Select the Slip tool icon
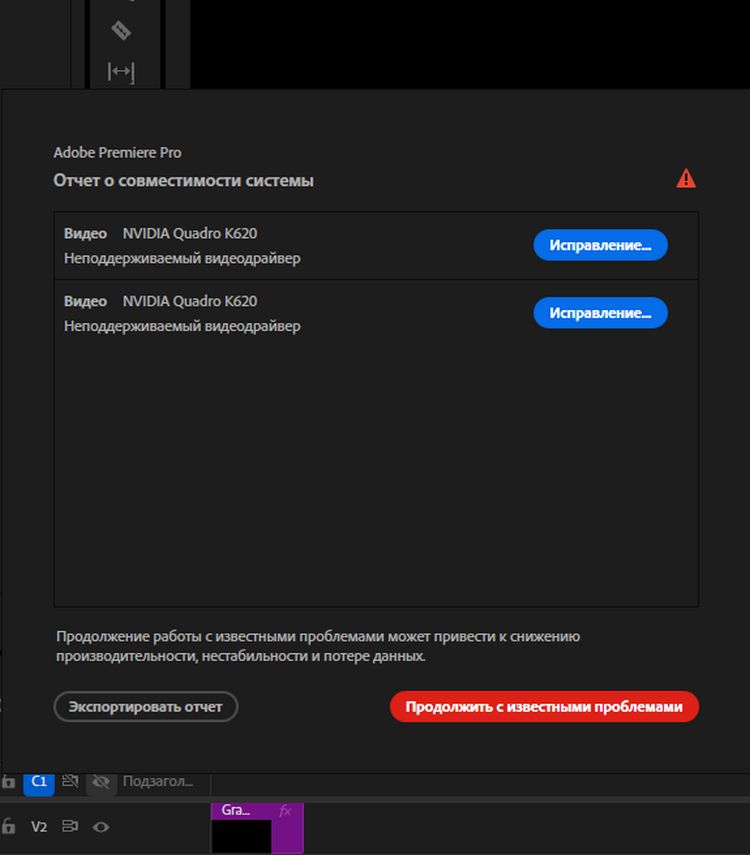The height and width of the screenshot is (855, 750). coord(121,71)
